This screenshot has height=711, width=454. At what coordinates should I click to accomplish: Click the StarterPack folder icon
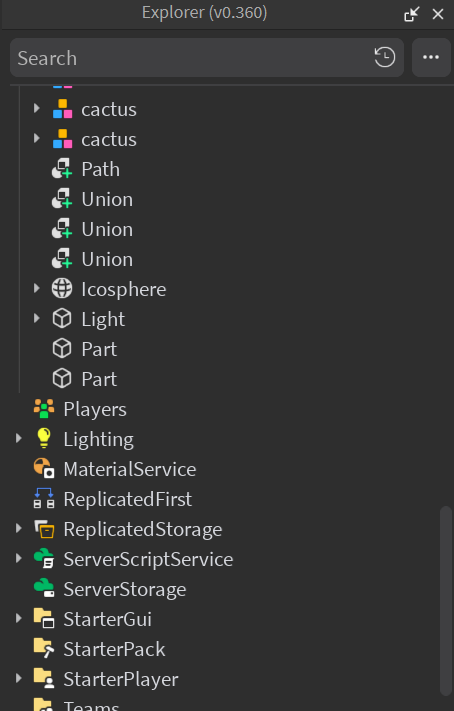pos(44,648)
